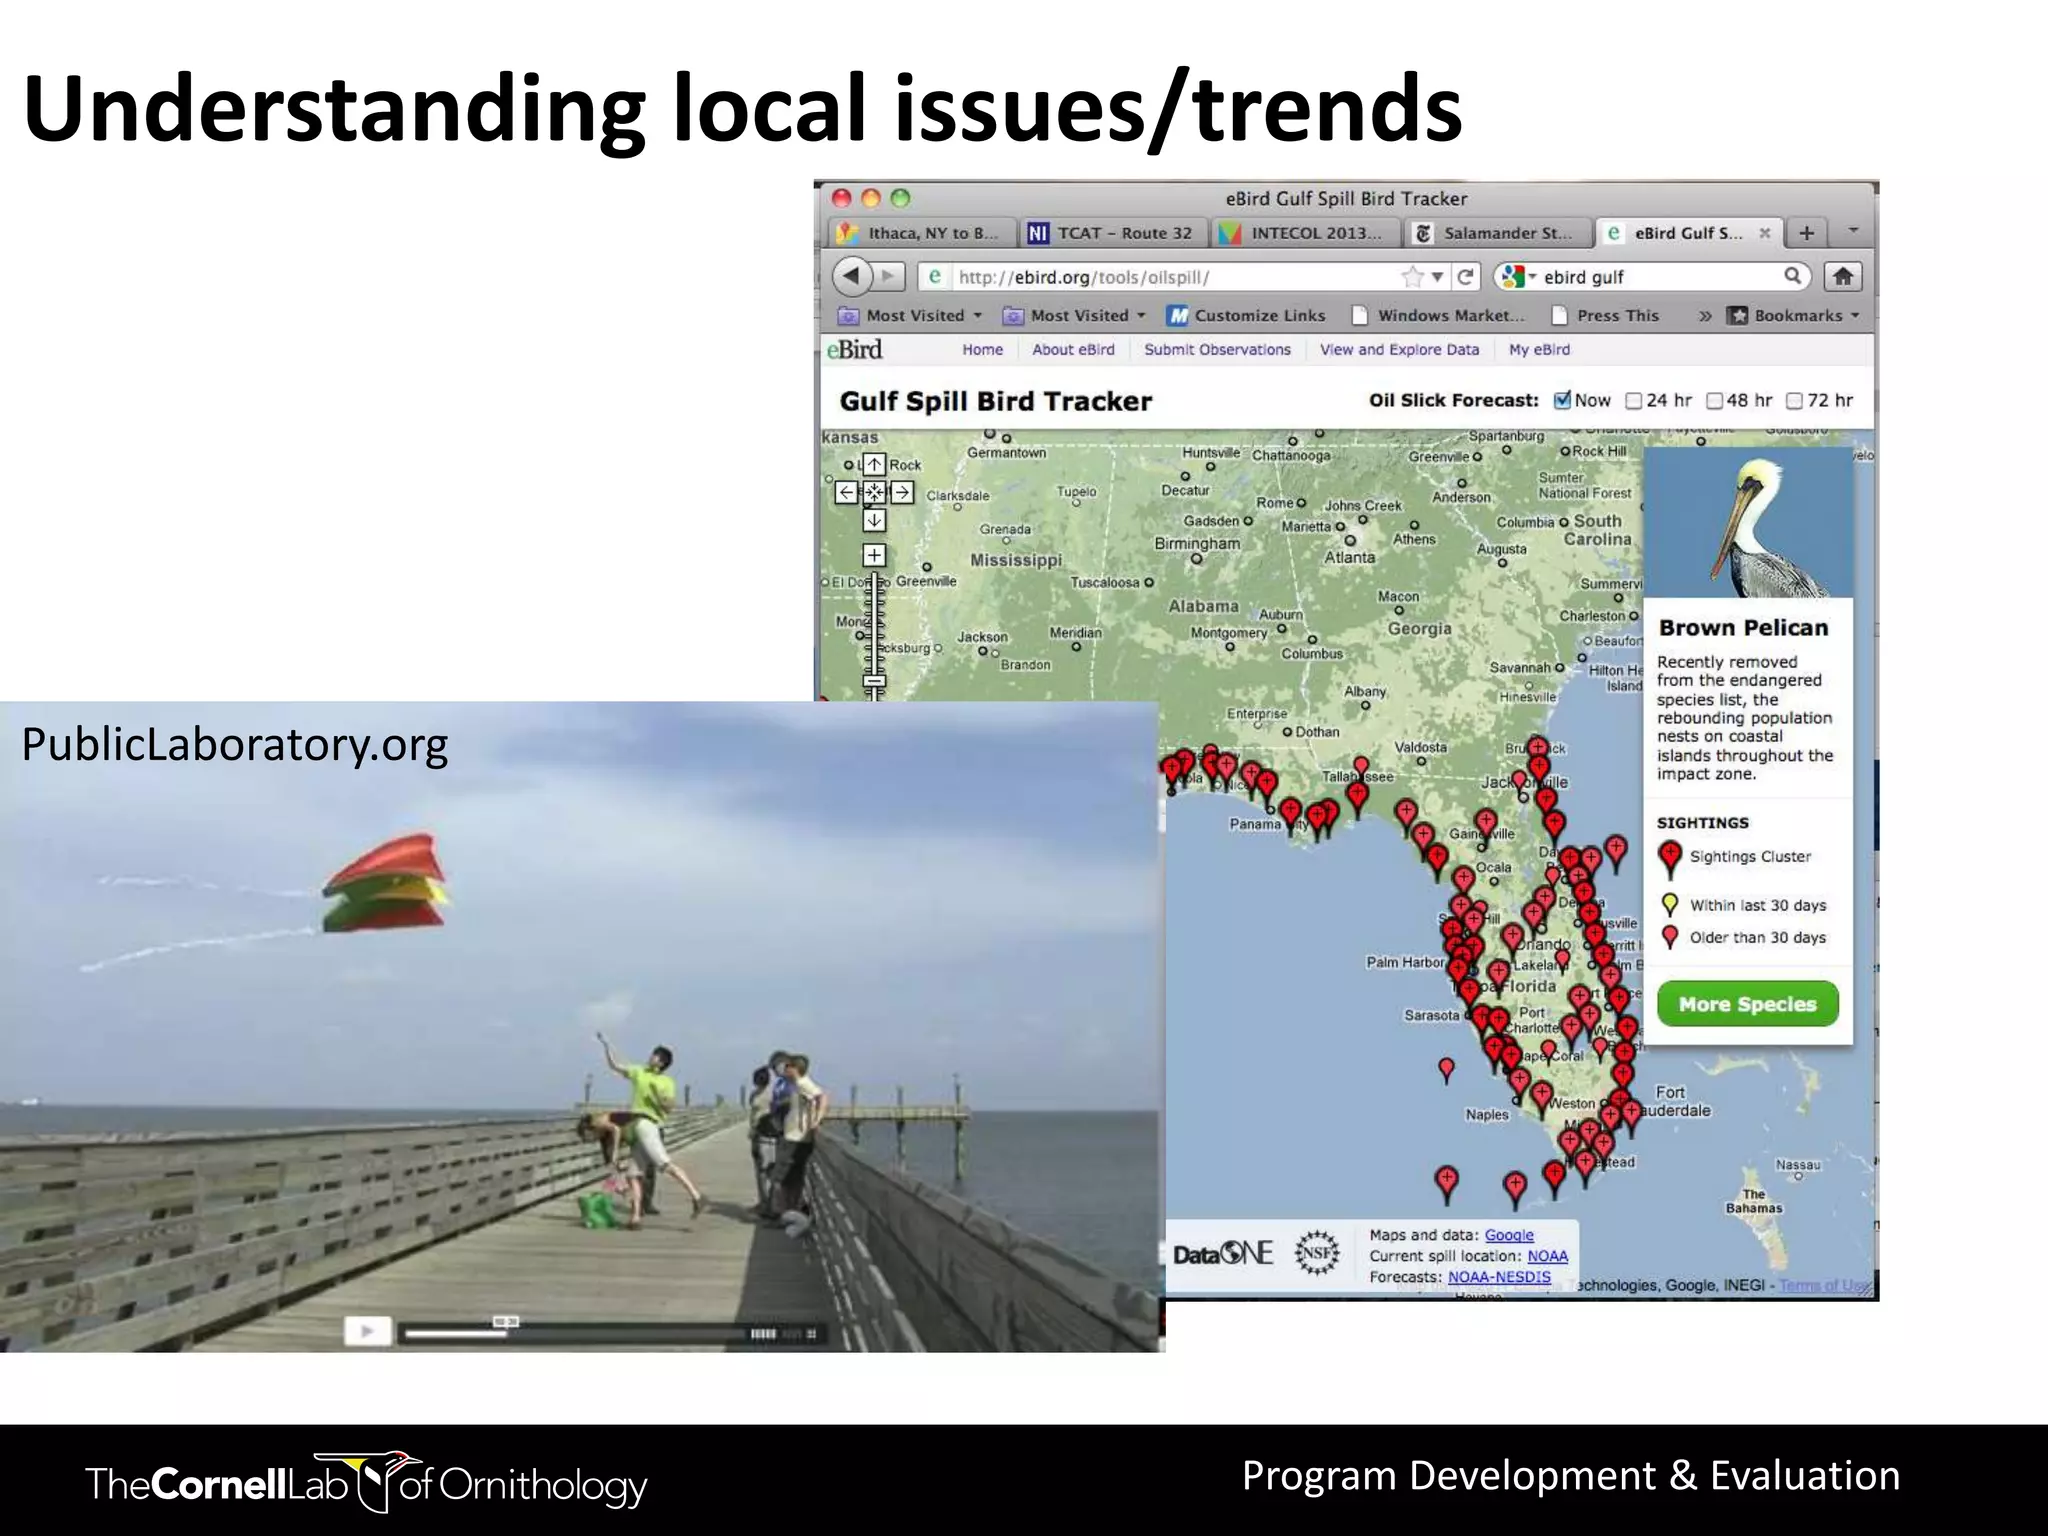This screenshot has height=1536, width=2048.
Task: Expand the first Most Visited bookmarks folder
Action: pos(910,316)
